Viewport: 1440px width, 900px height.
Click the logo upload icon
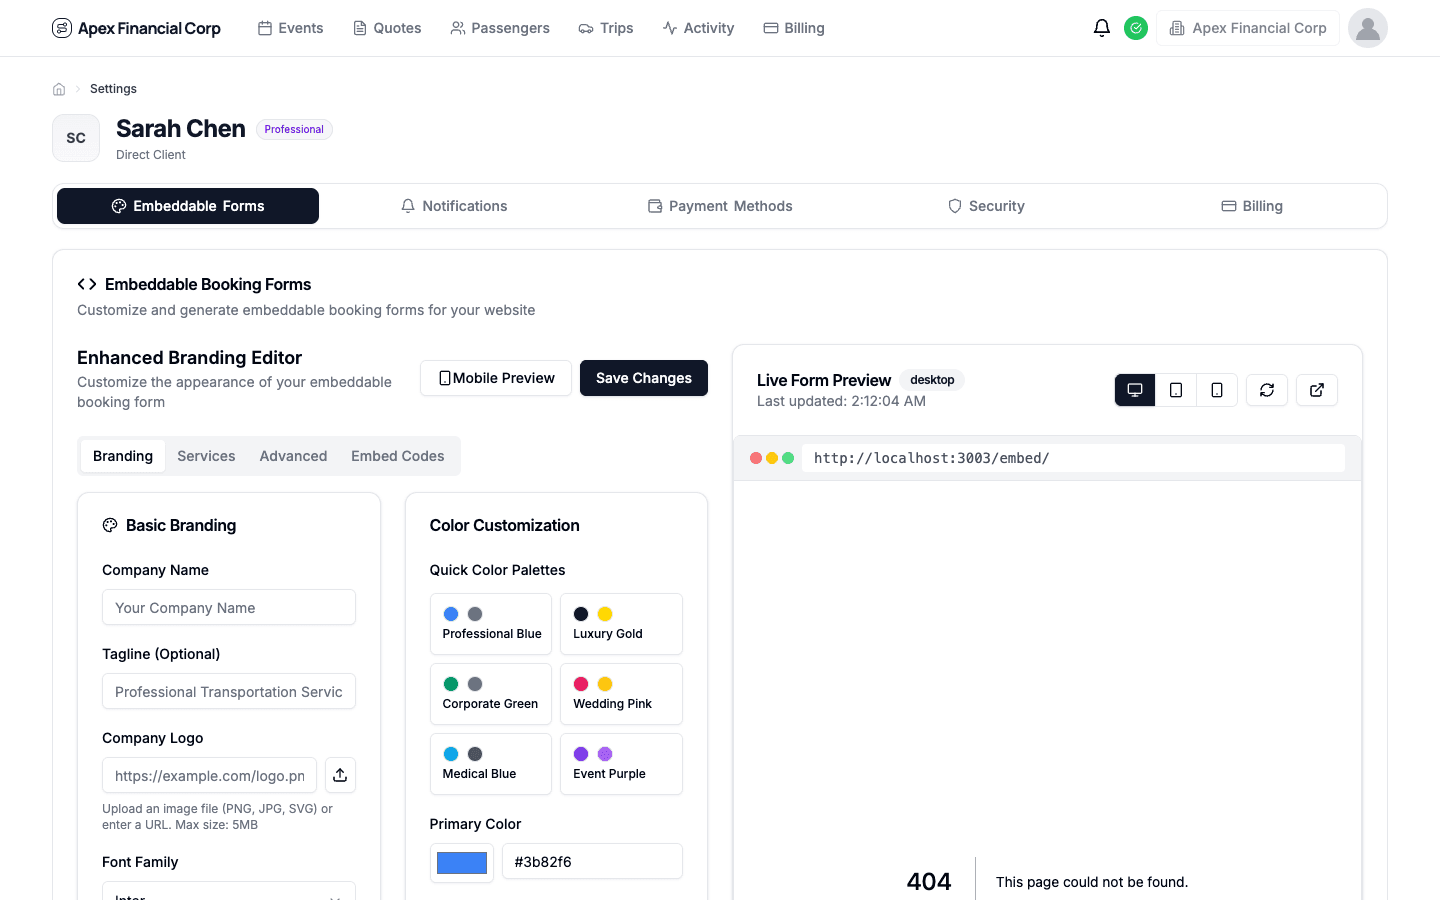click(340, 775)
